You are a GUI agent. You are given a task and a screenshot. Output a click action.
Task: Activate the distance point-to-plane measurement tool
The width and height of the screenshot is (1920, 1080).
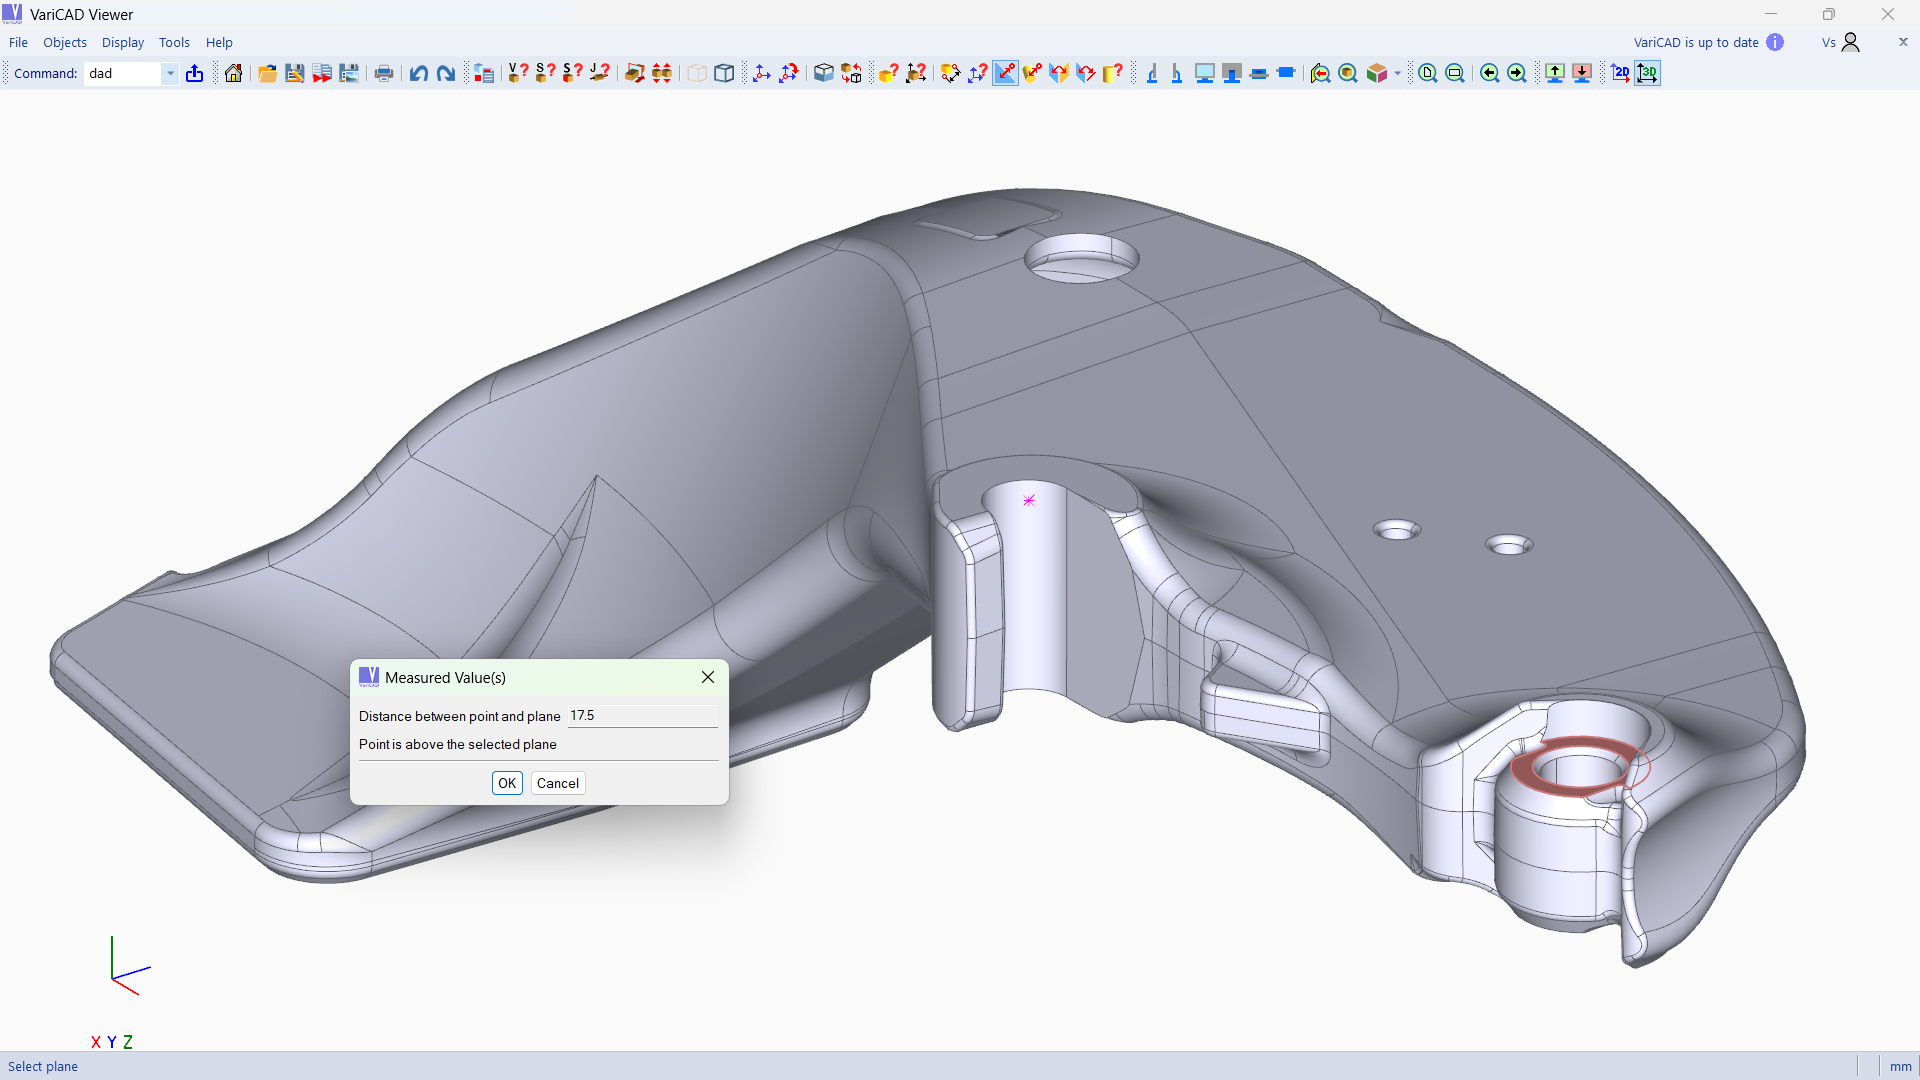pos(1005,73)
